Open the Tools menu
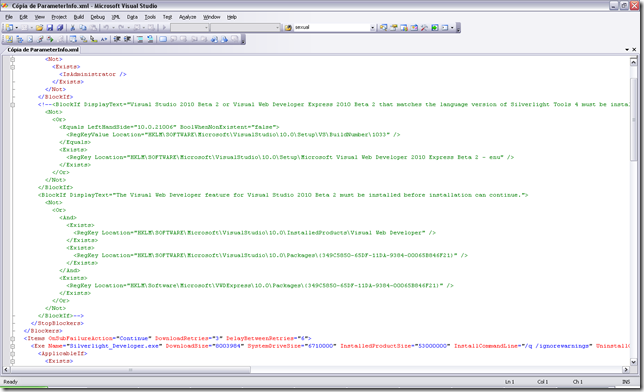Screen dimensions: 644x392 [150, 17]
